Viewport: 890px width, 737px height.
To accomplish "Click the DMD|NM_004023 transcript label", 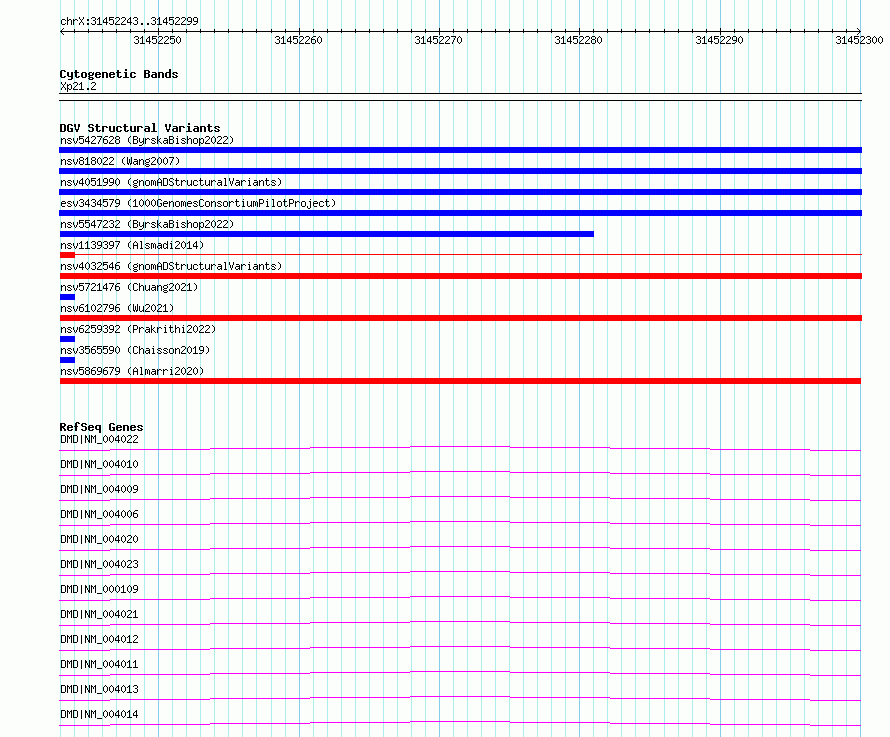I will click(99, 564).
